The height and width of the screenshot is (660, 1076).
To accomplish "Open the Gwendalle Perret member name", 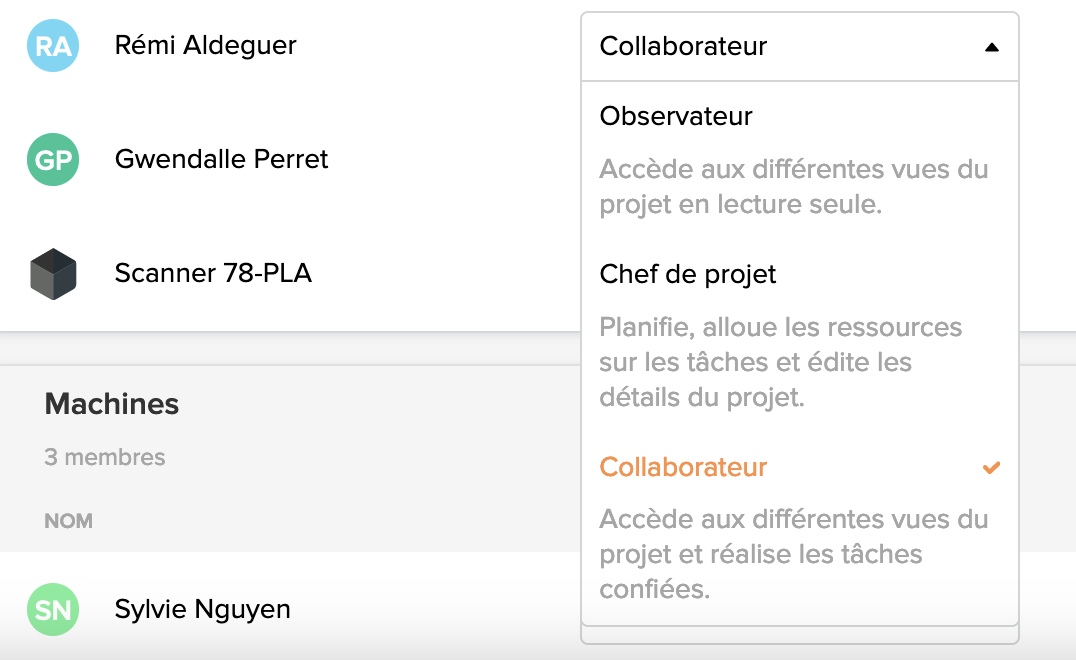I will tap(221, 159).
